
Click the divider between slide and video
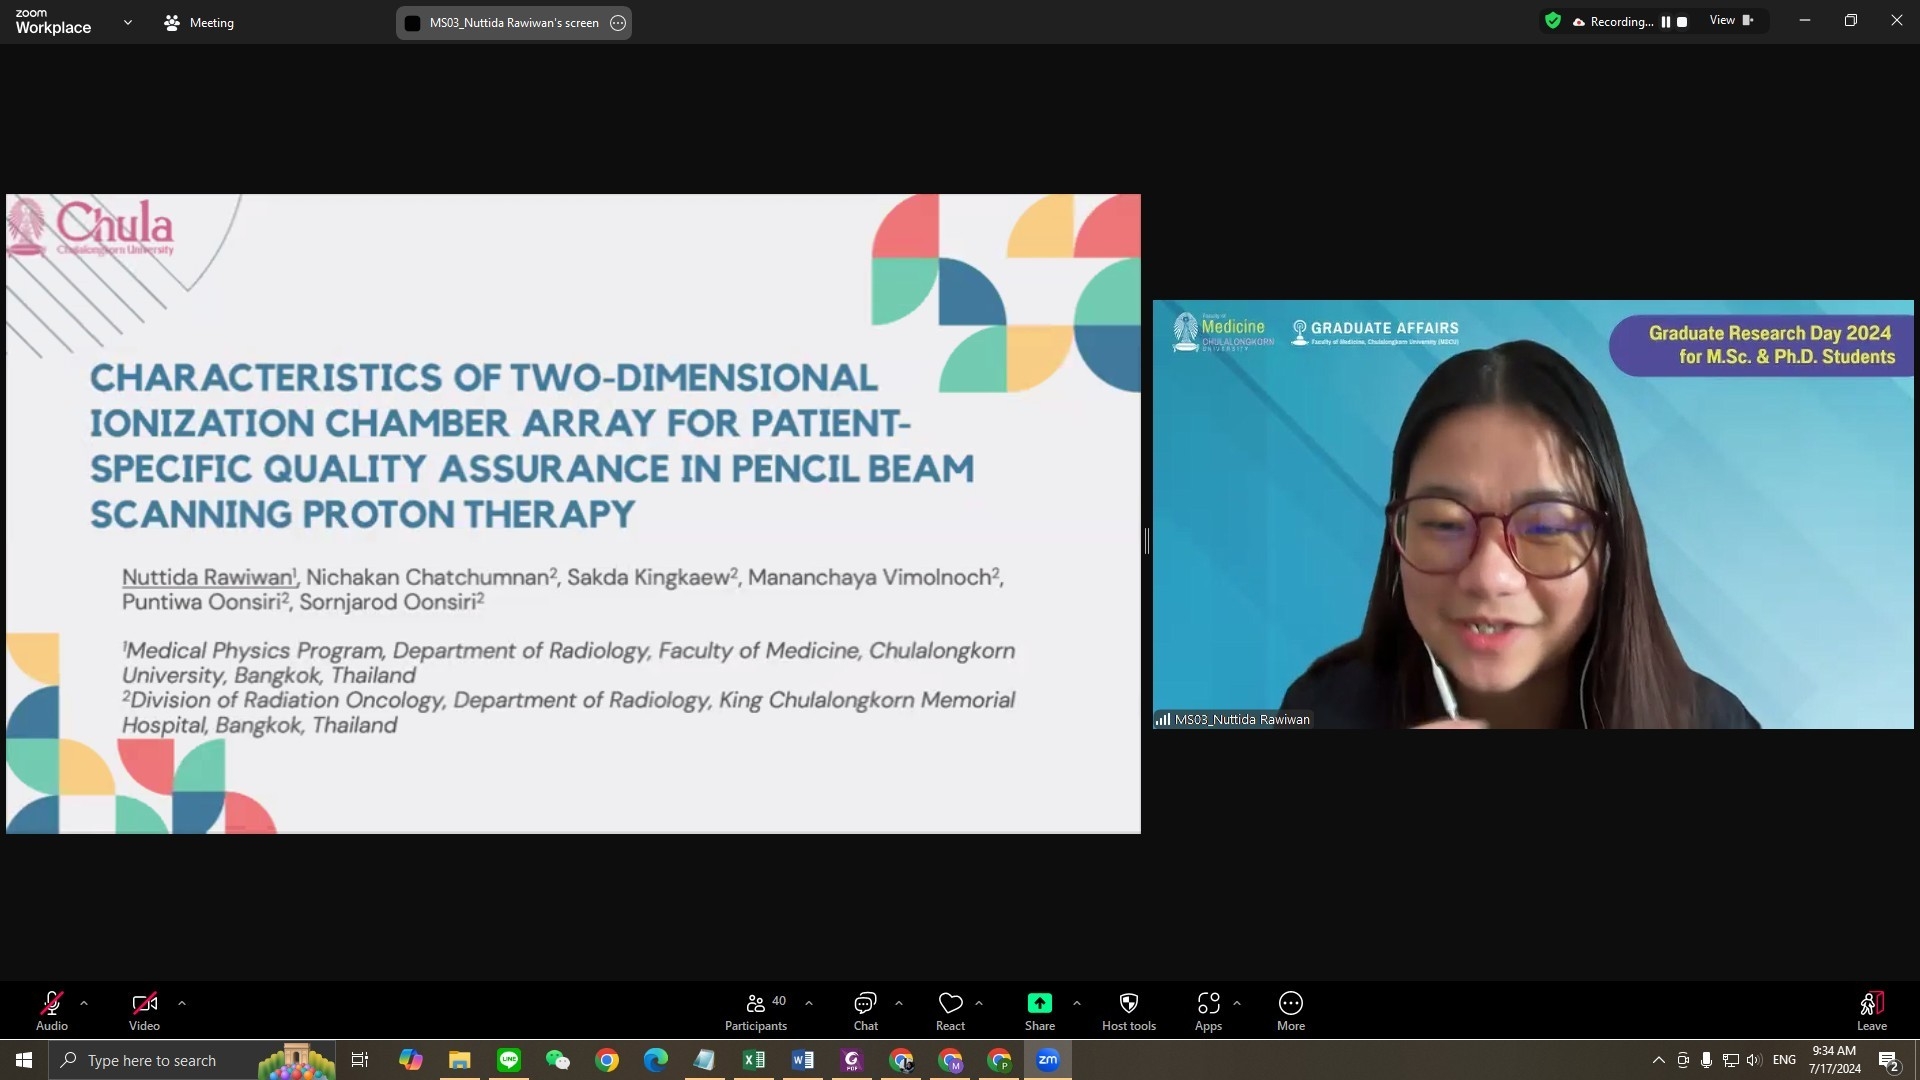1146,541
